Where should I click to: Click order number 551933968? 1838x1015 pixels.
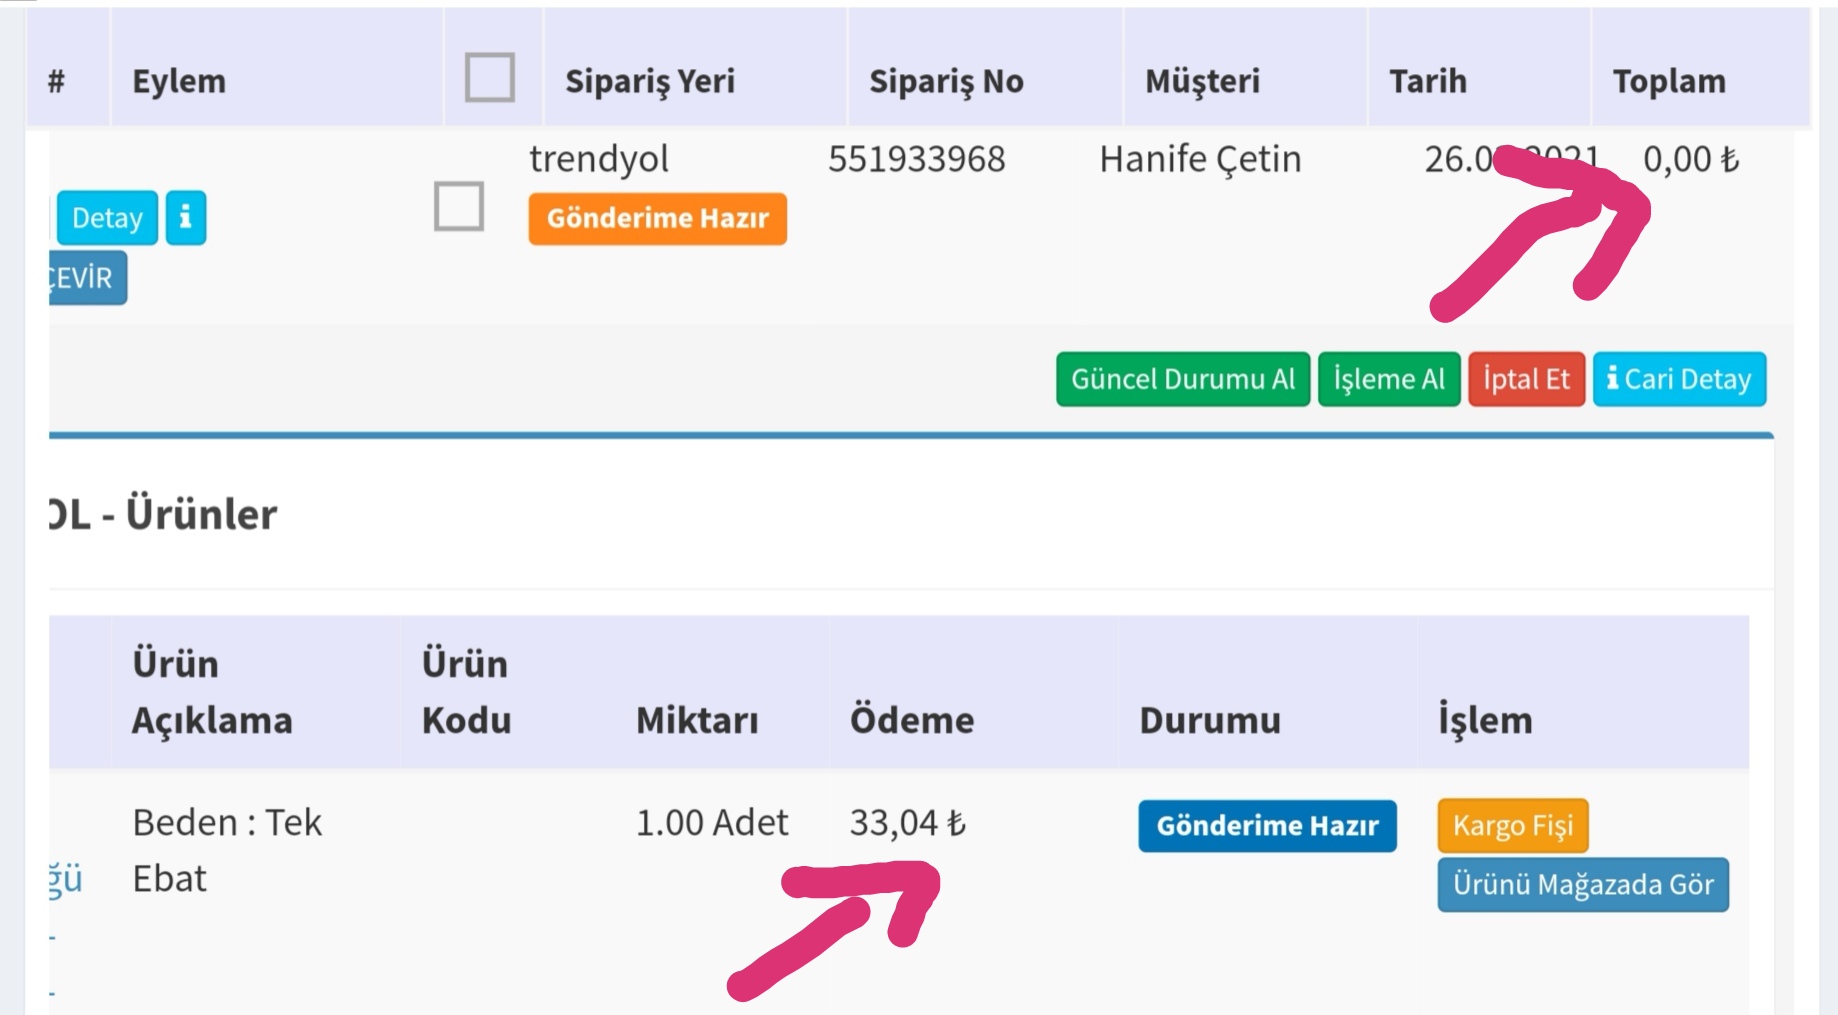(916, 159)
